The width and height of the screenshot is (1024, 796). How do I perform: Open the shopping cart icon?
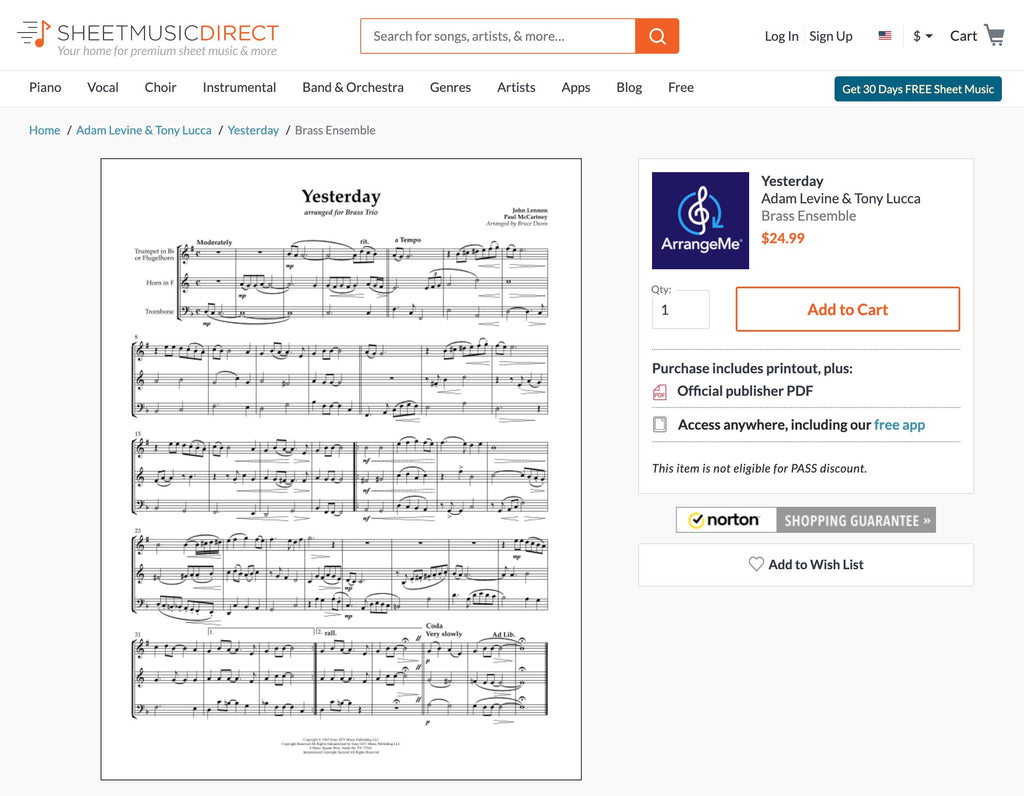click(x=994, y=36)
